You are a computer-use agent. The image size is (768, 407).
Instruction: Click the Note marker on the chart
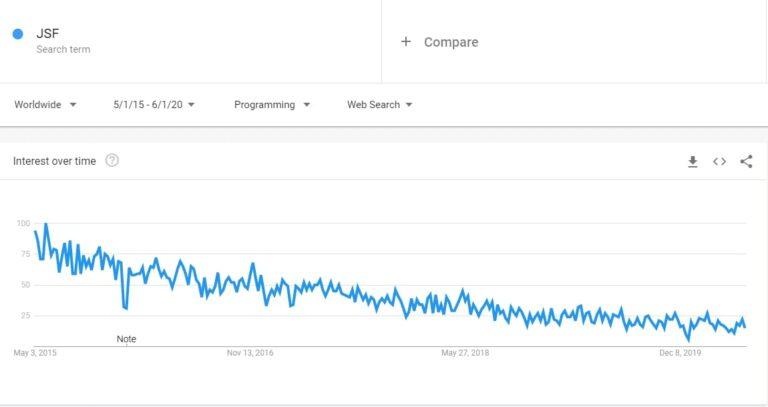pos(126,339)
